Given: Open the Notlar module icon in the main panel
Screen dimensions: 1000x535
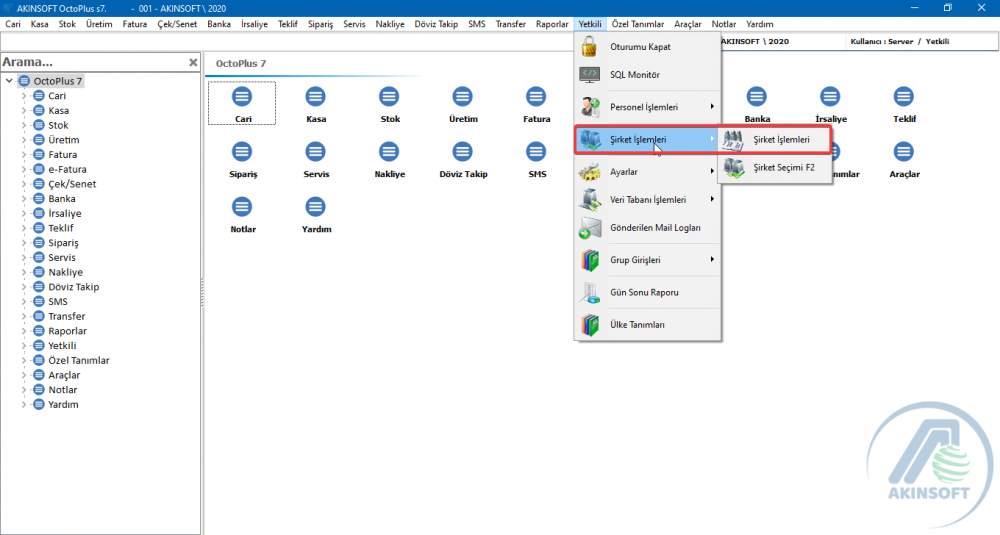Looking at the screenshot, I should click(242, 207).
